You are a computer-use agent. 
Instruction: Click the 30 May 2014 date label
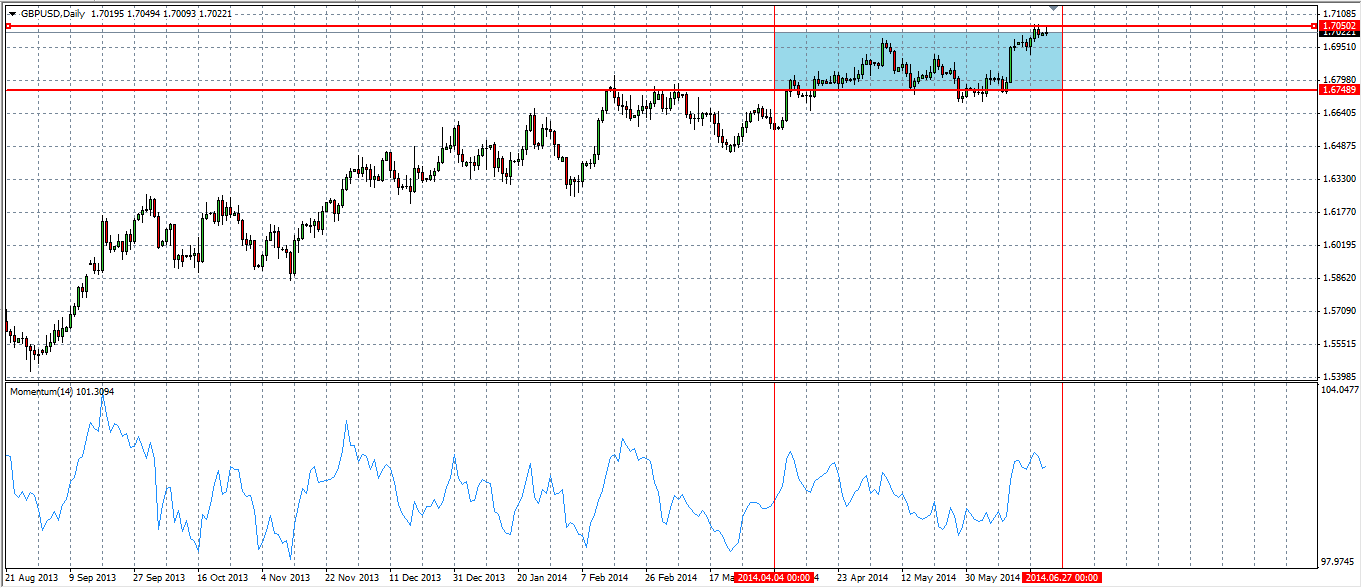coord(992,578)
